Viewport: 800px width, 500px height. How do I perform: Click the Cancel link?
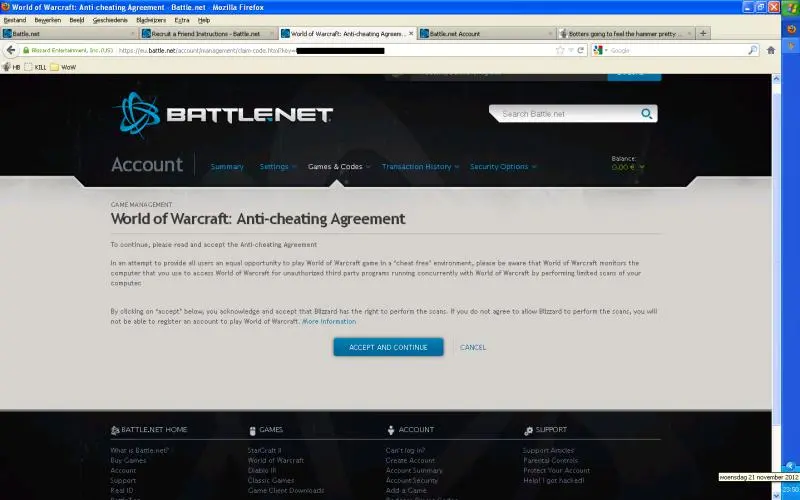pos(473,347)
